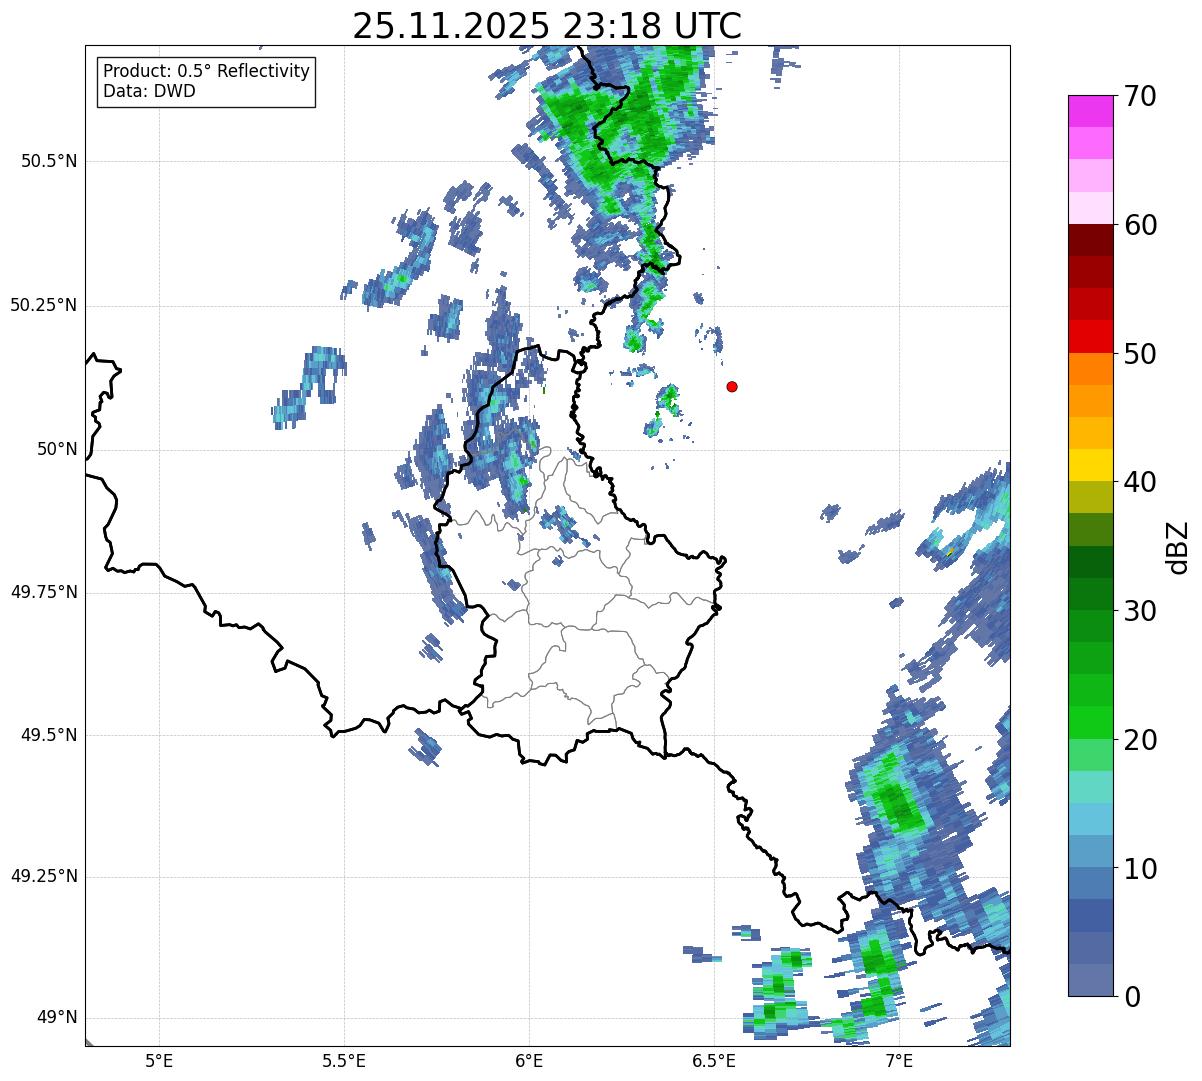The height and width of the screenshot is (1081, 1202).
Task: Click the dBZ colorbar label
Action: [1179, 546]
